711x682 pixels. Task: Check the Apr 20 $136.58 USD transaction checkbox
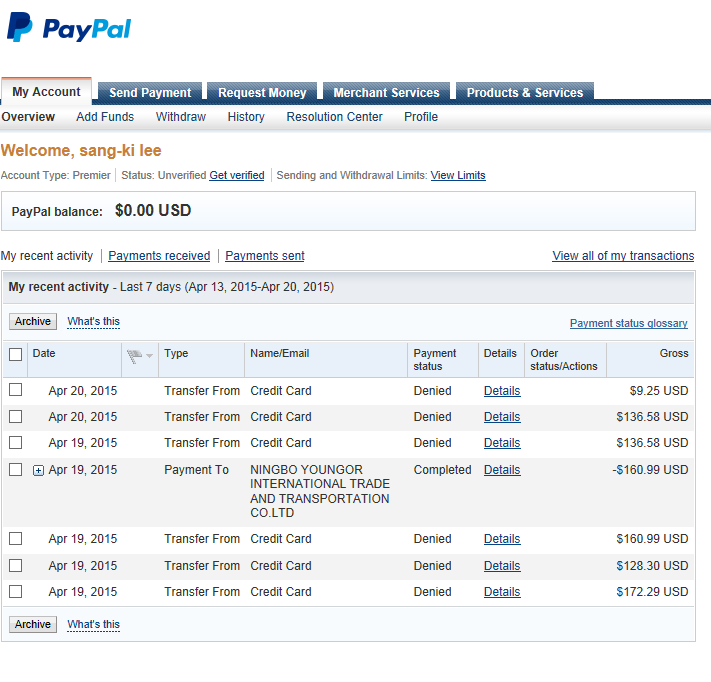pyautogui.click(x=15, y=416)
